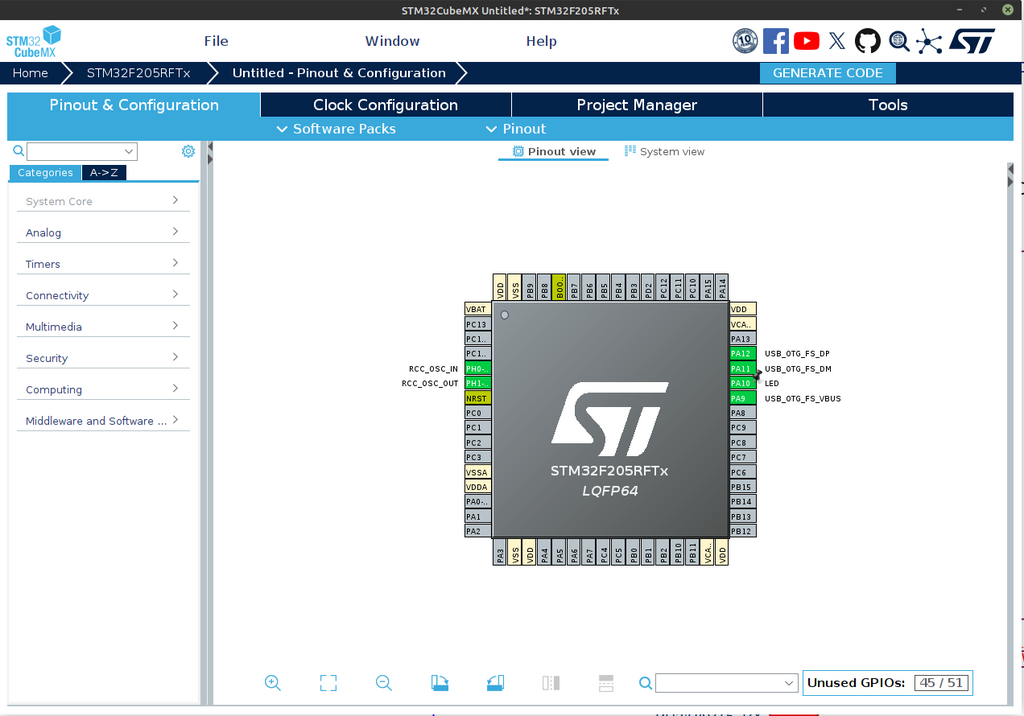Expand the Multimedia category
The image size is (1024, 716).
pyautogui.click(x=103, y=327)
